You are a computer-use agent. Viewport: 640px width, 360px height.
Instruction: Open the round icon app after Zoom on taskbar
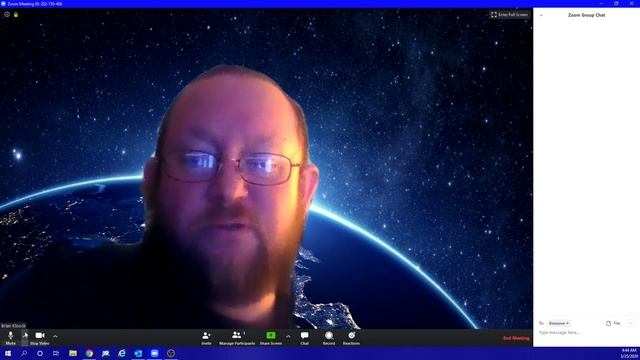click(171, 353)
